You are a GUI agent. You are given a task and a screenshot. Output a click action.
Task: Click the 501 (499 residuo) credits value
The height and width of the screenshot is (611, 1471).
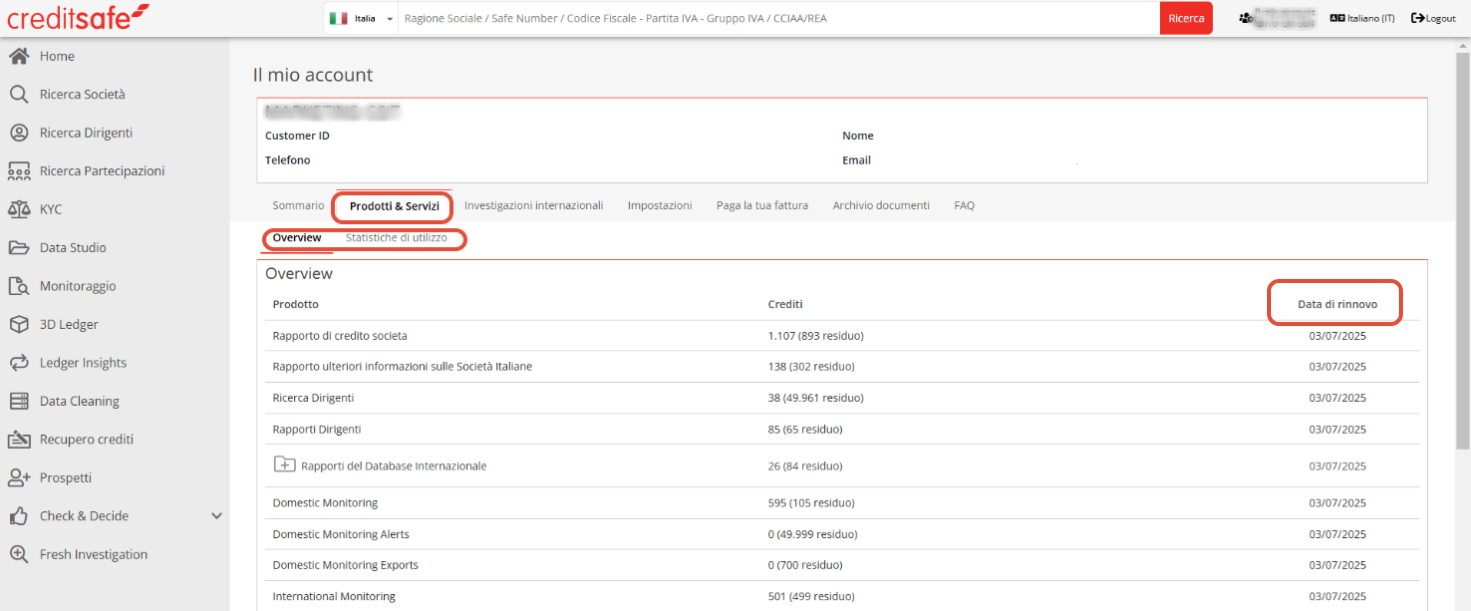pos(811,597)
